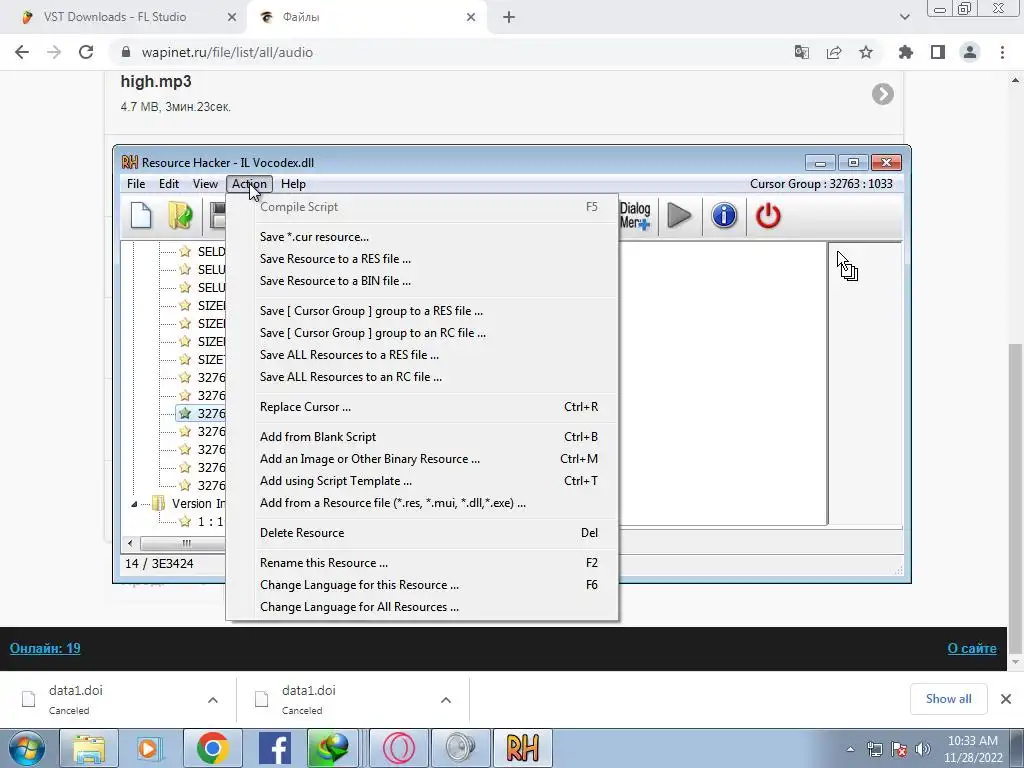1024x768 pixels.
Task: Open the Edit menu in Resource Hacker
Action: click(168, 184)
